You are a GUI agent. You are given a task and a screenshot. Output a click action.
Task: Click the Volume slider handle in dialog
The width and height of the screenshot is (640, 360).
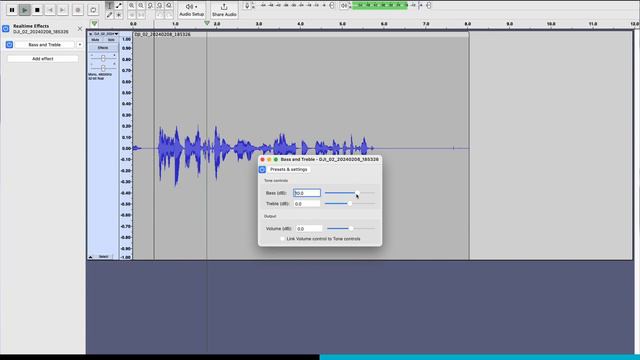351,229
